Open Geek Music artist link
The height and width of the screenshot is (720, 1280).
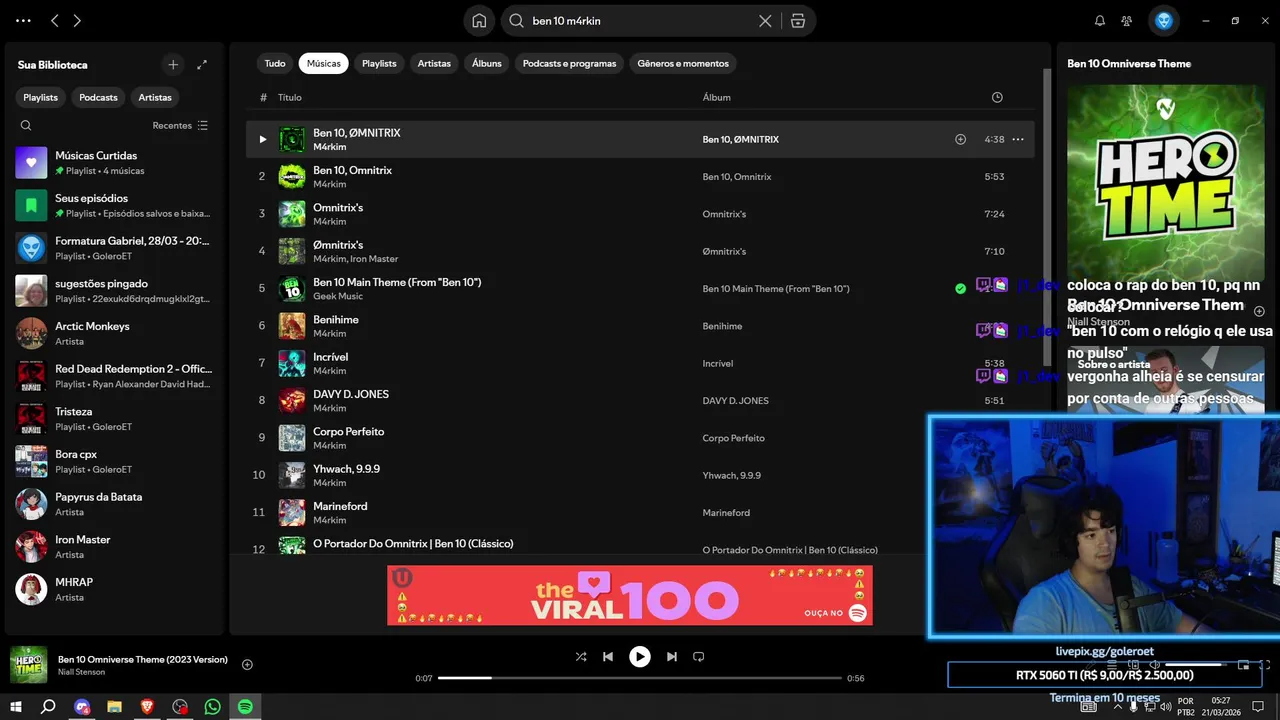[x=338, y=296]
